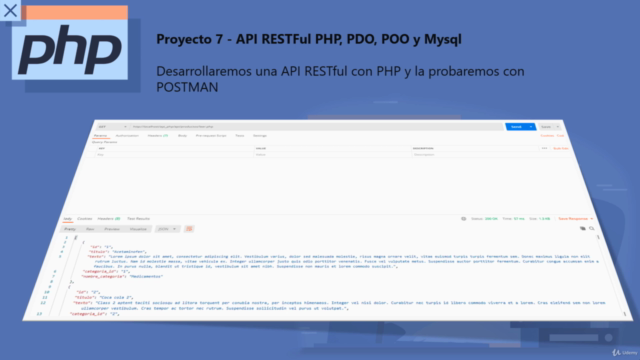Viewport: 640px width, 360px height.
Task: Click the orange Cookies link near Send
Action: [547, 136]
